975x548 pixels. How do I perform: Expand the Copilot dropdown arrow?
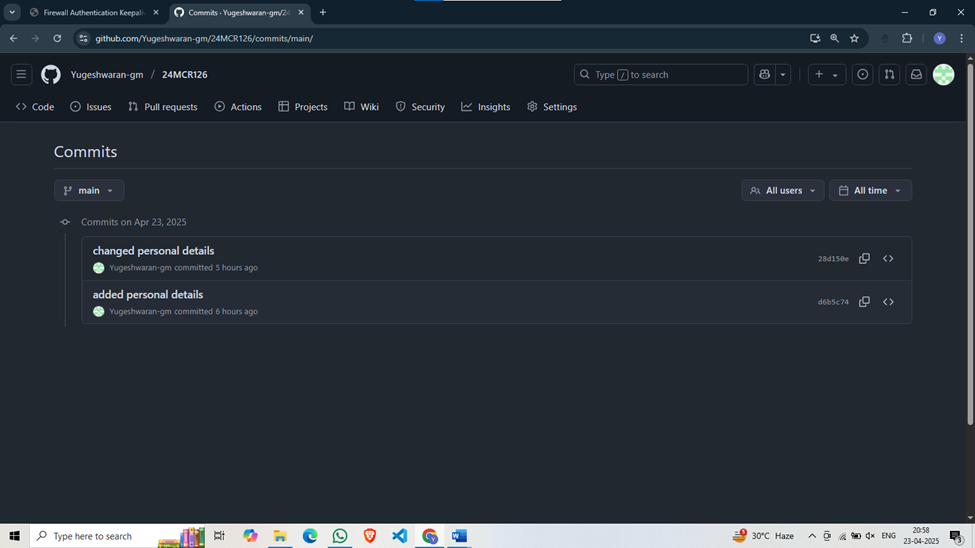783,75
